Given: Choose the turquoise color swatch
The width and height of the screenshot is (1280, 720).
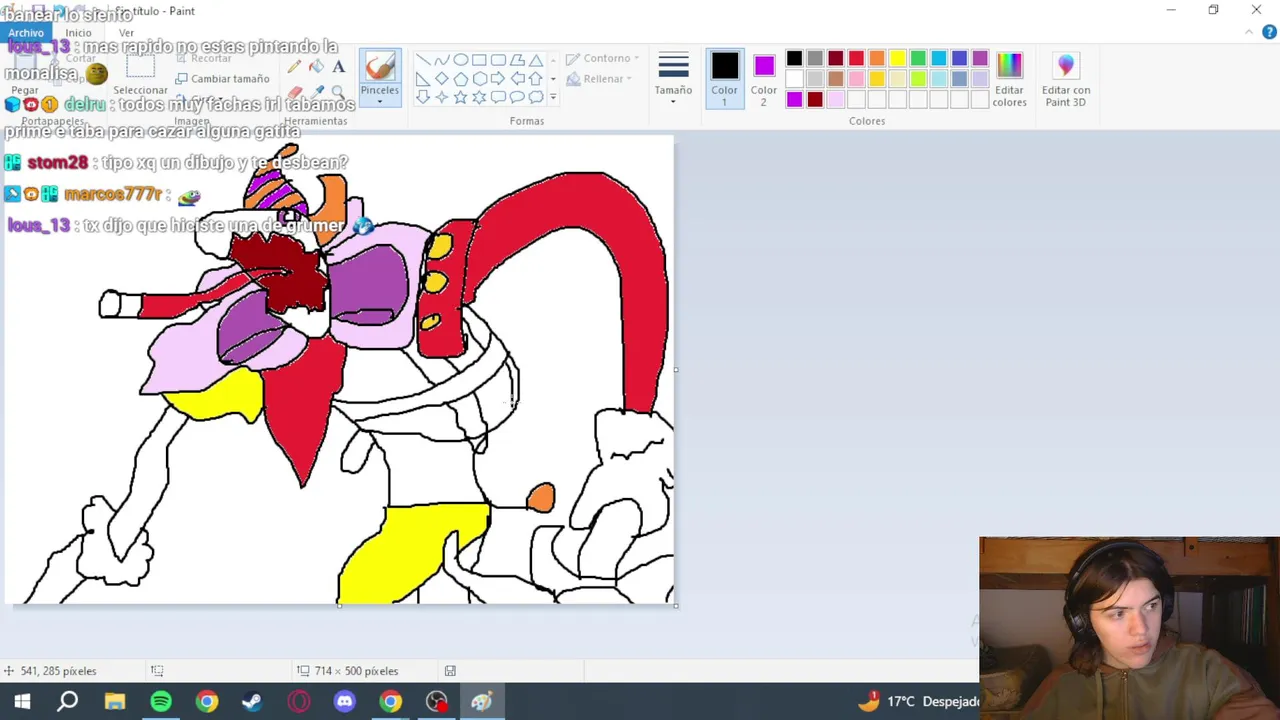Looking at the screenshot, I should [939, 59].
